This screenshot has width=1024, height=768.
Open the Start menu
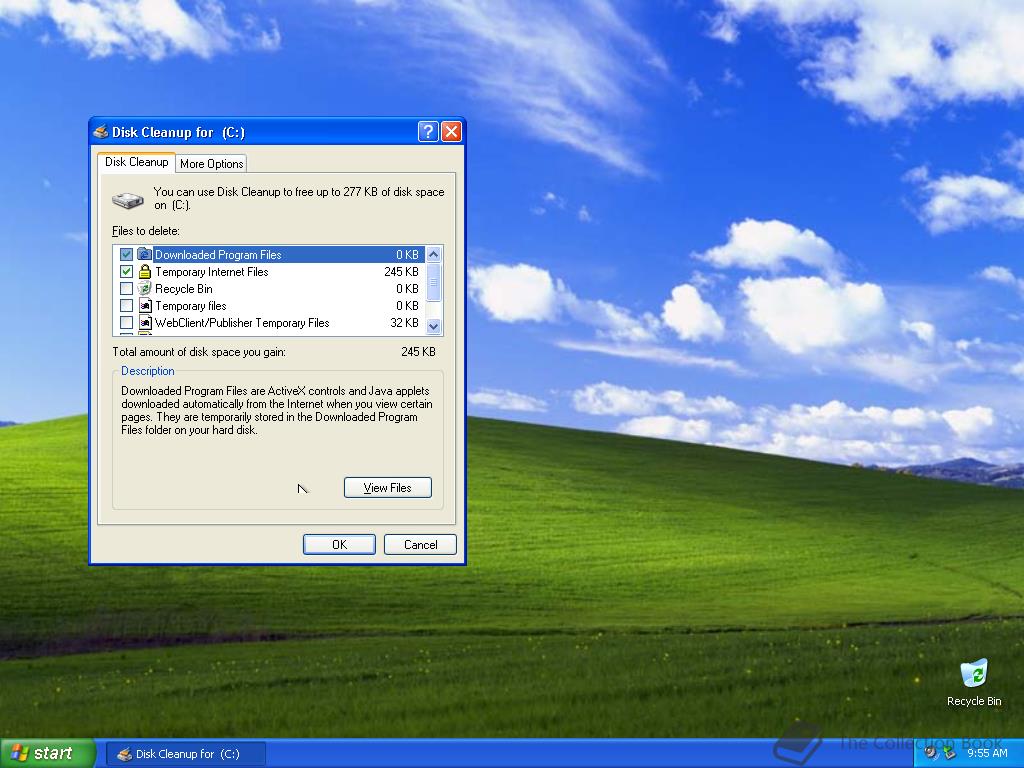[47, 753]
